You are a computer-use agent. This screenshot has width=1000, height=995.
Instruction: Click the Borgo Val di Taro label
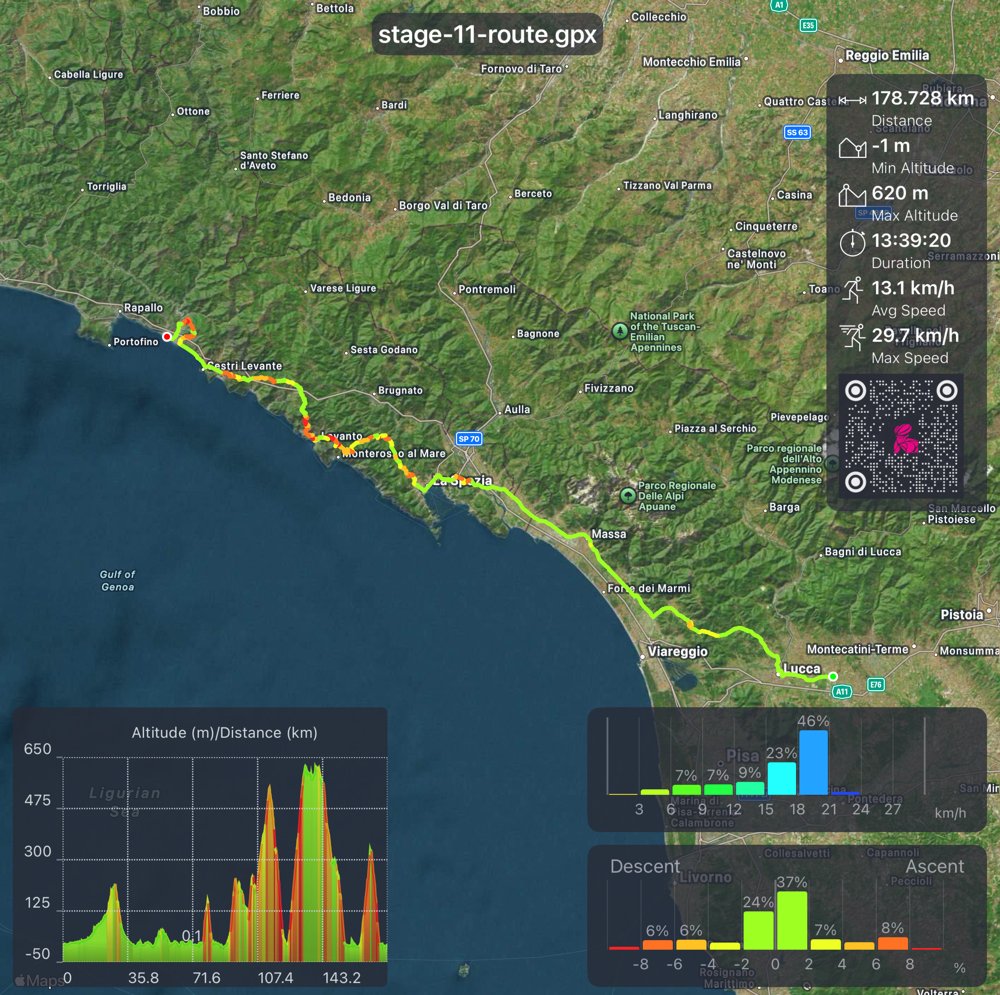pos(443,205)
